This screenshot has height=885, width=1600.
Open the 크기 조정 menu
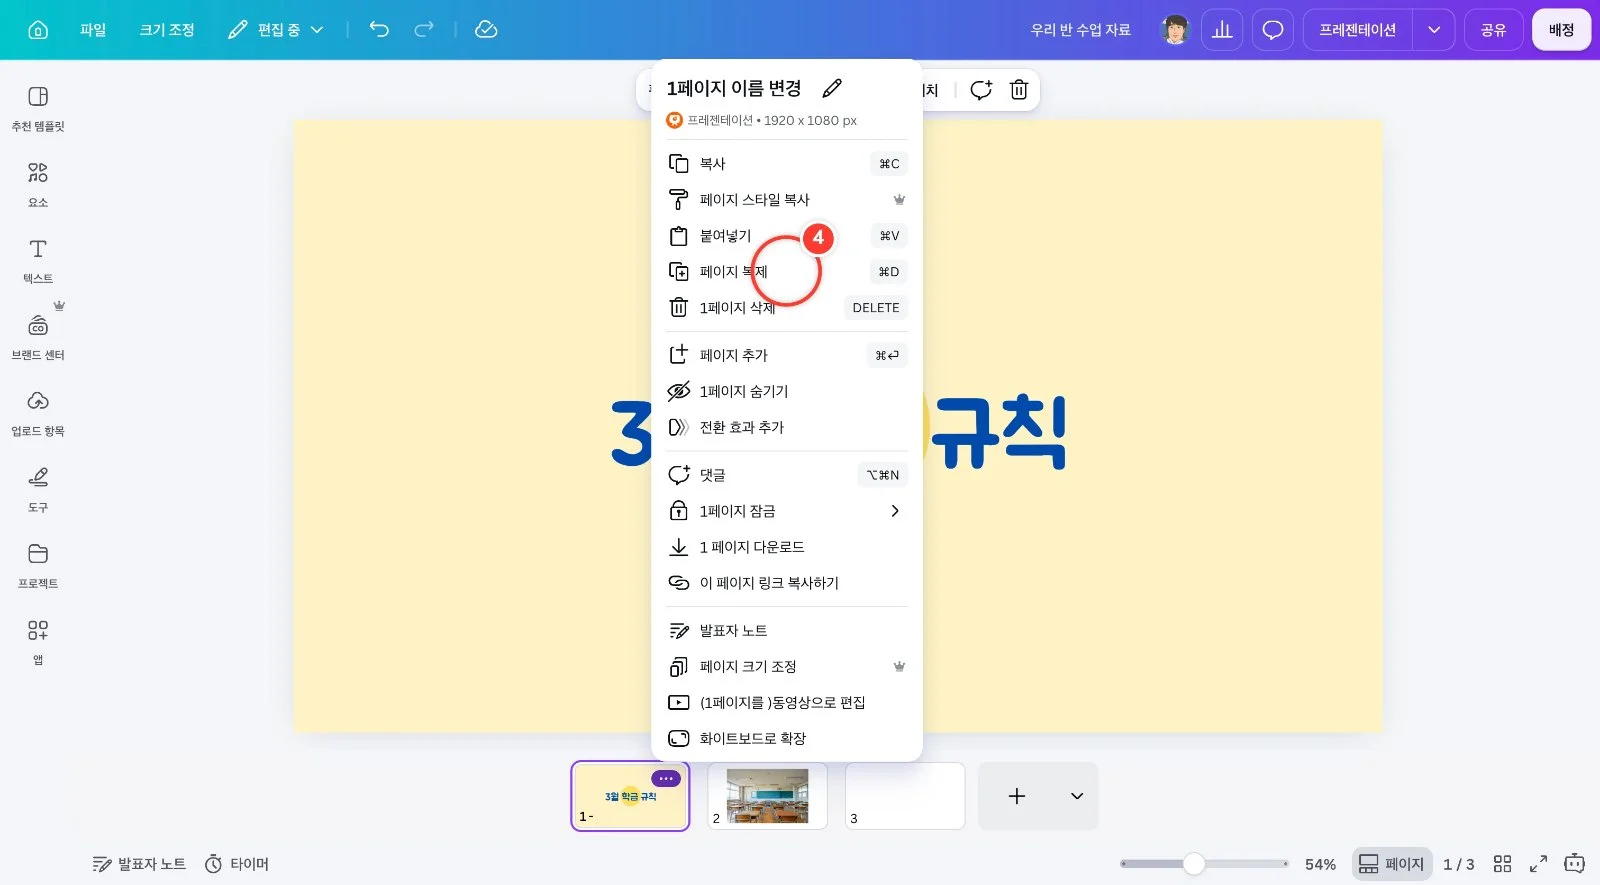pos(167,30)
